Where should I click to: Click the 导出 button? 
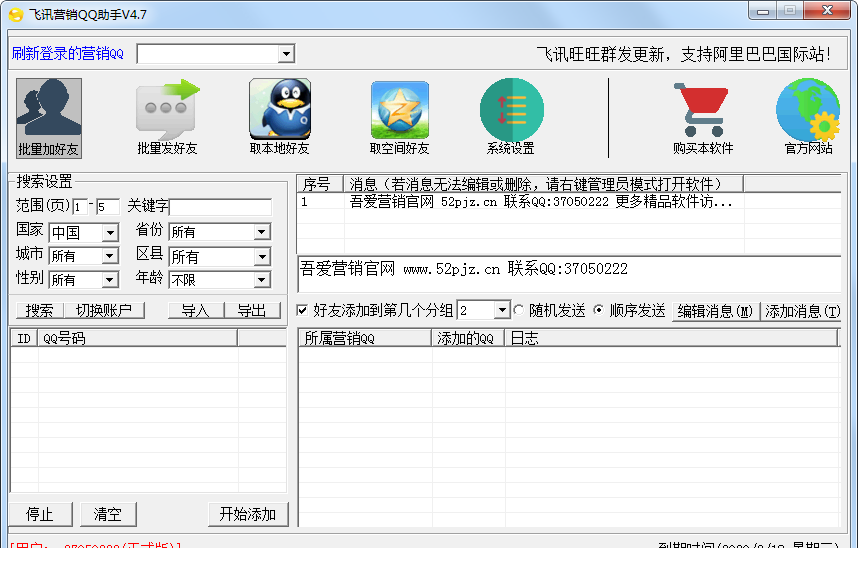tap(252, 311)
